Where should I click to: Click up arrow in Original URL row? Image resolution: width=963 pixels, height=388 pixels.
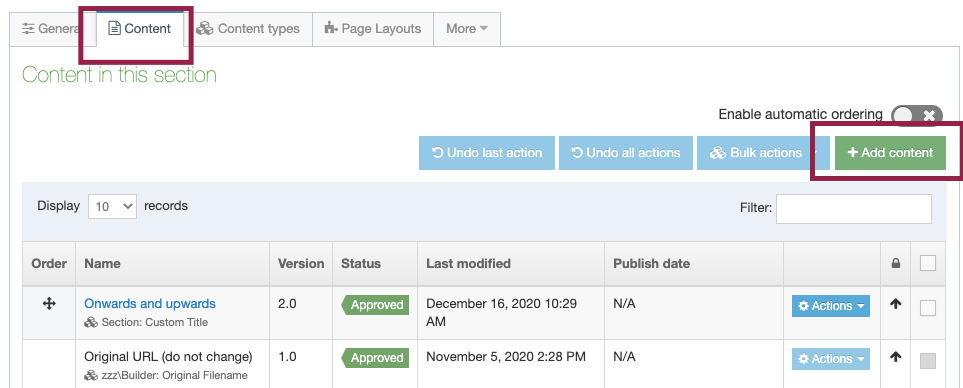tap(895, 356)
